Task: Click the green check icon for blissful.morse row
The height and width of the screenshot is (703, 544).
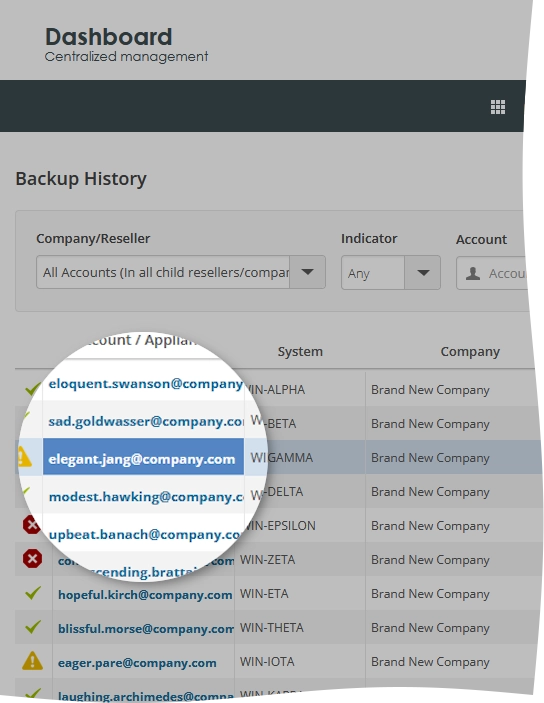Action: [x=33, y=627]
